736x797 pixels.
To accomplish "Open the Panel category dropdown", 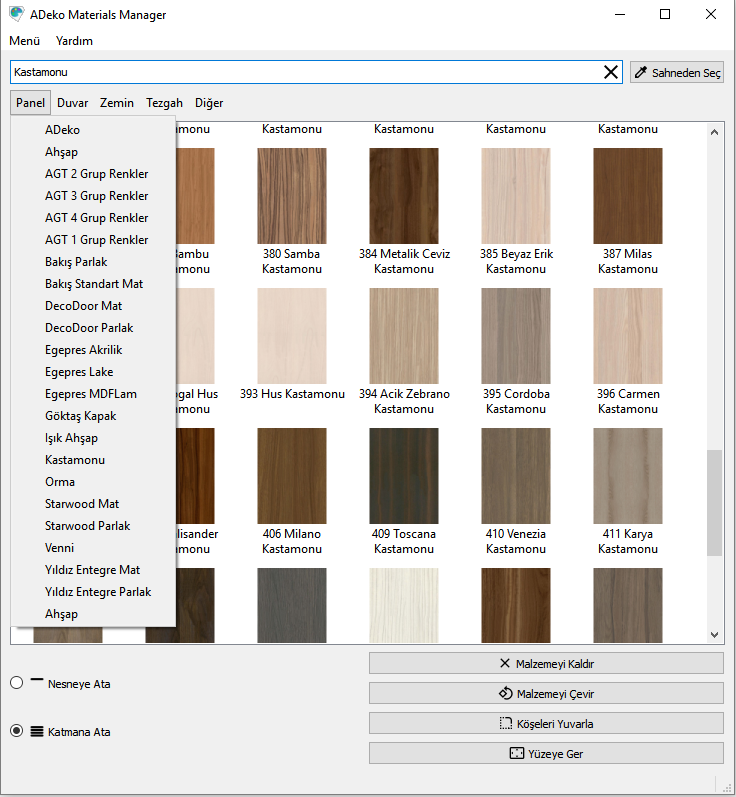I will [30, 103].
